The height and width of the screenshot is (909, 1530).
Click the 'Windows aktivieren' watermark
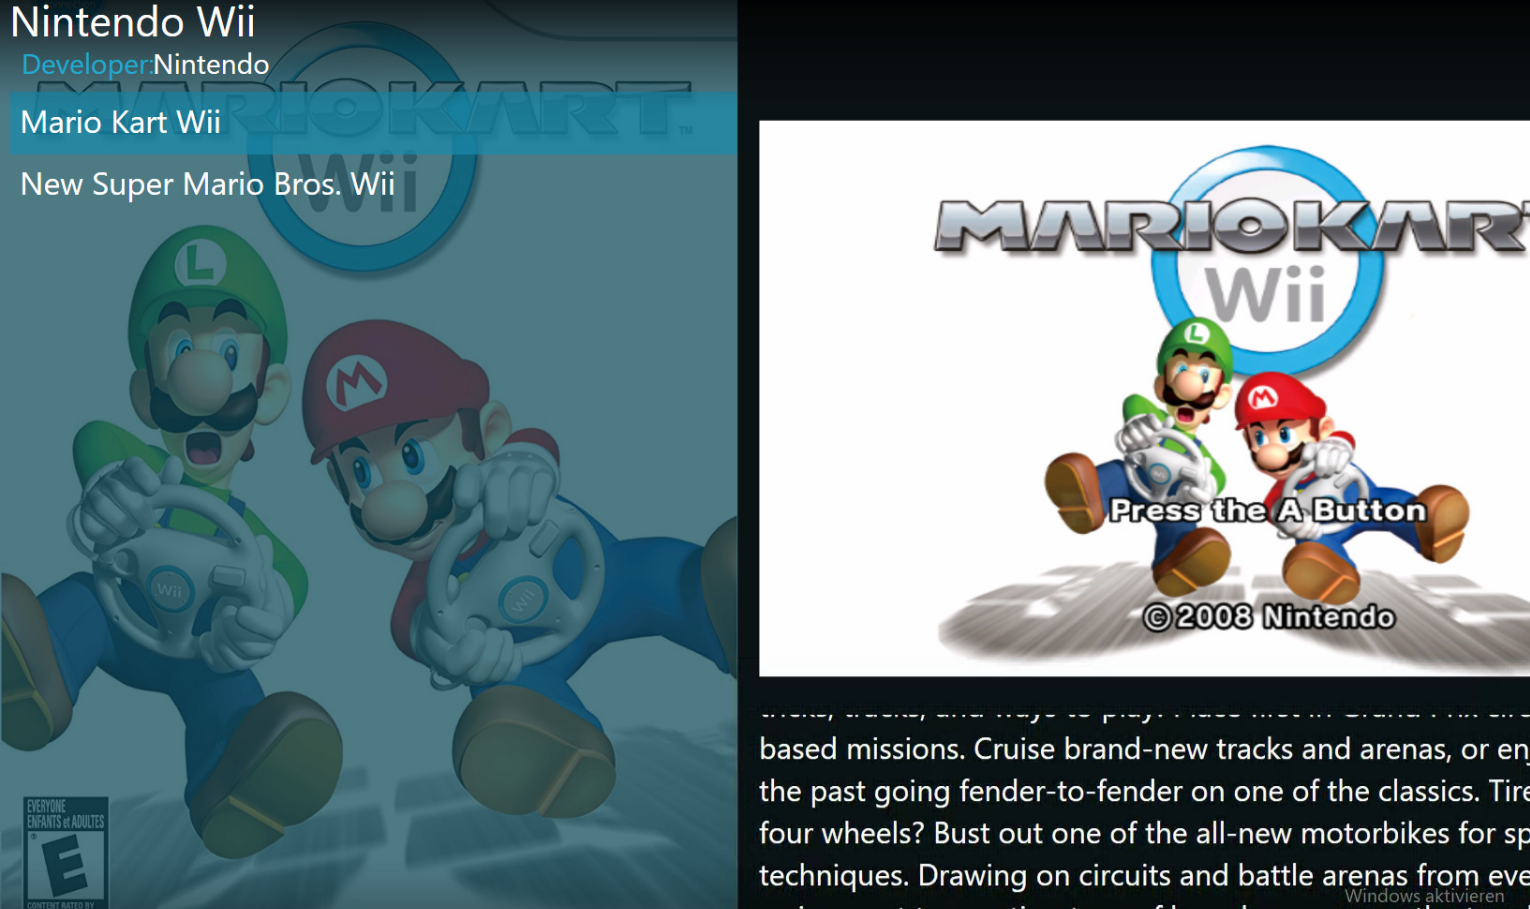click(1424, 896)
